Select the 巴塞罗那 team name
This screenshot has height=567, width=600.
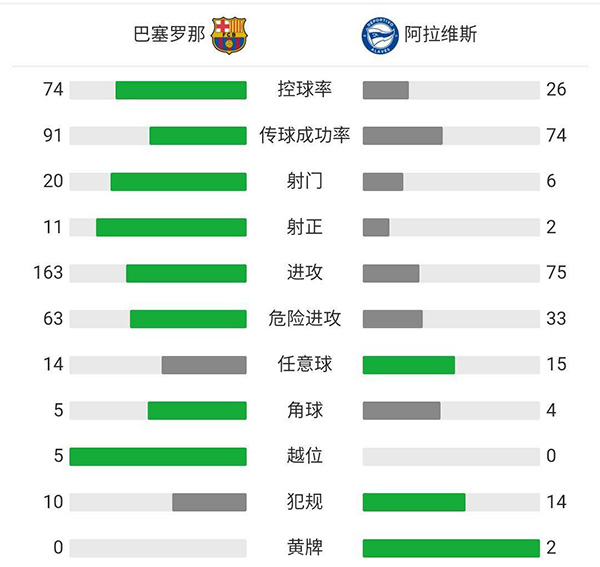coord(169,35)
